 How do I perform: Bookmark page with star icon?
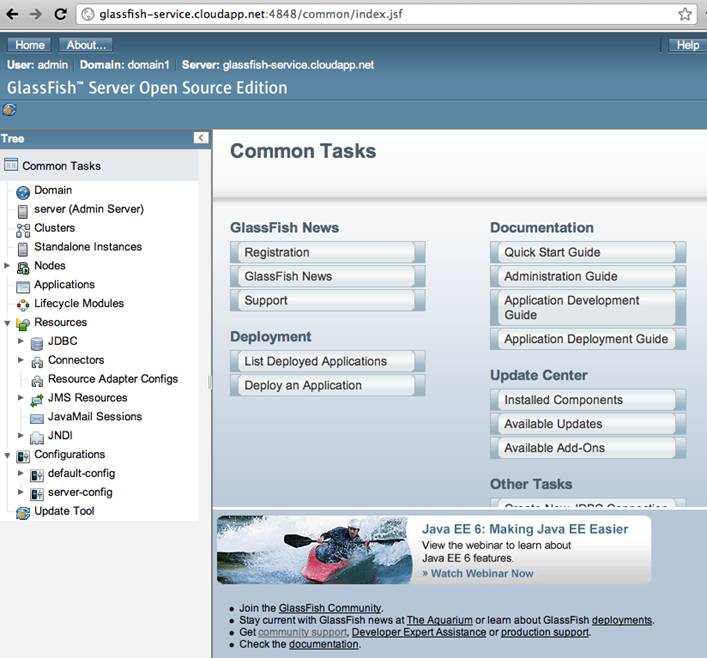685,14
